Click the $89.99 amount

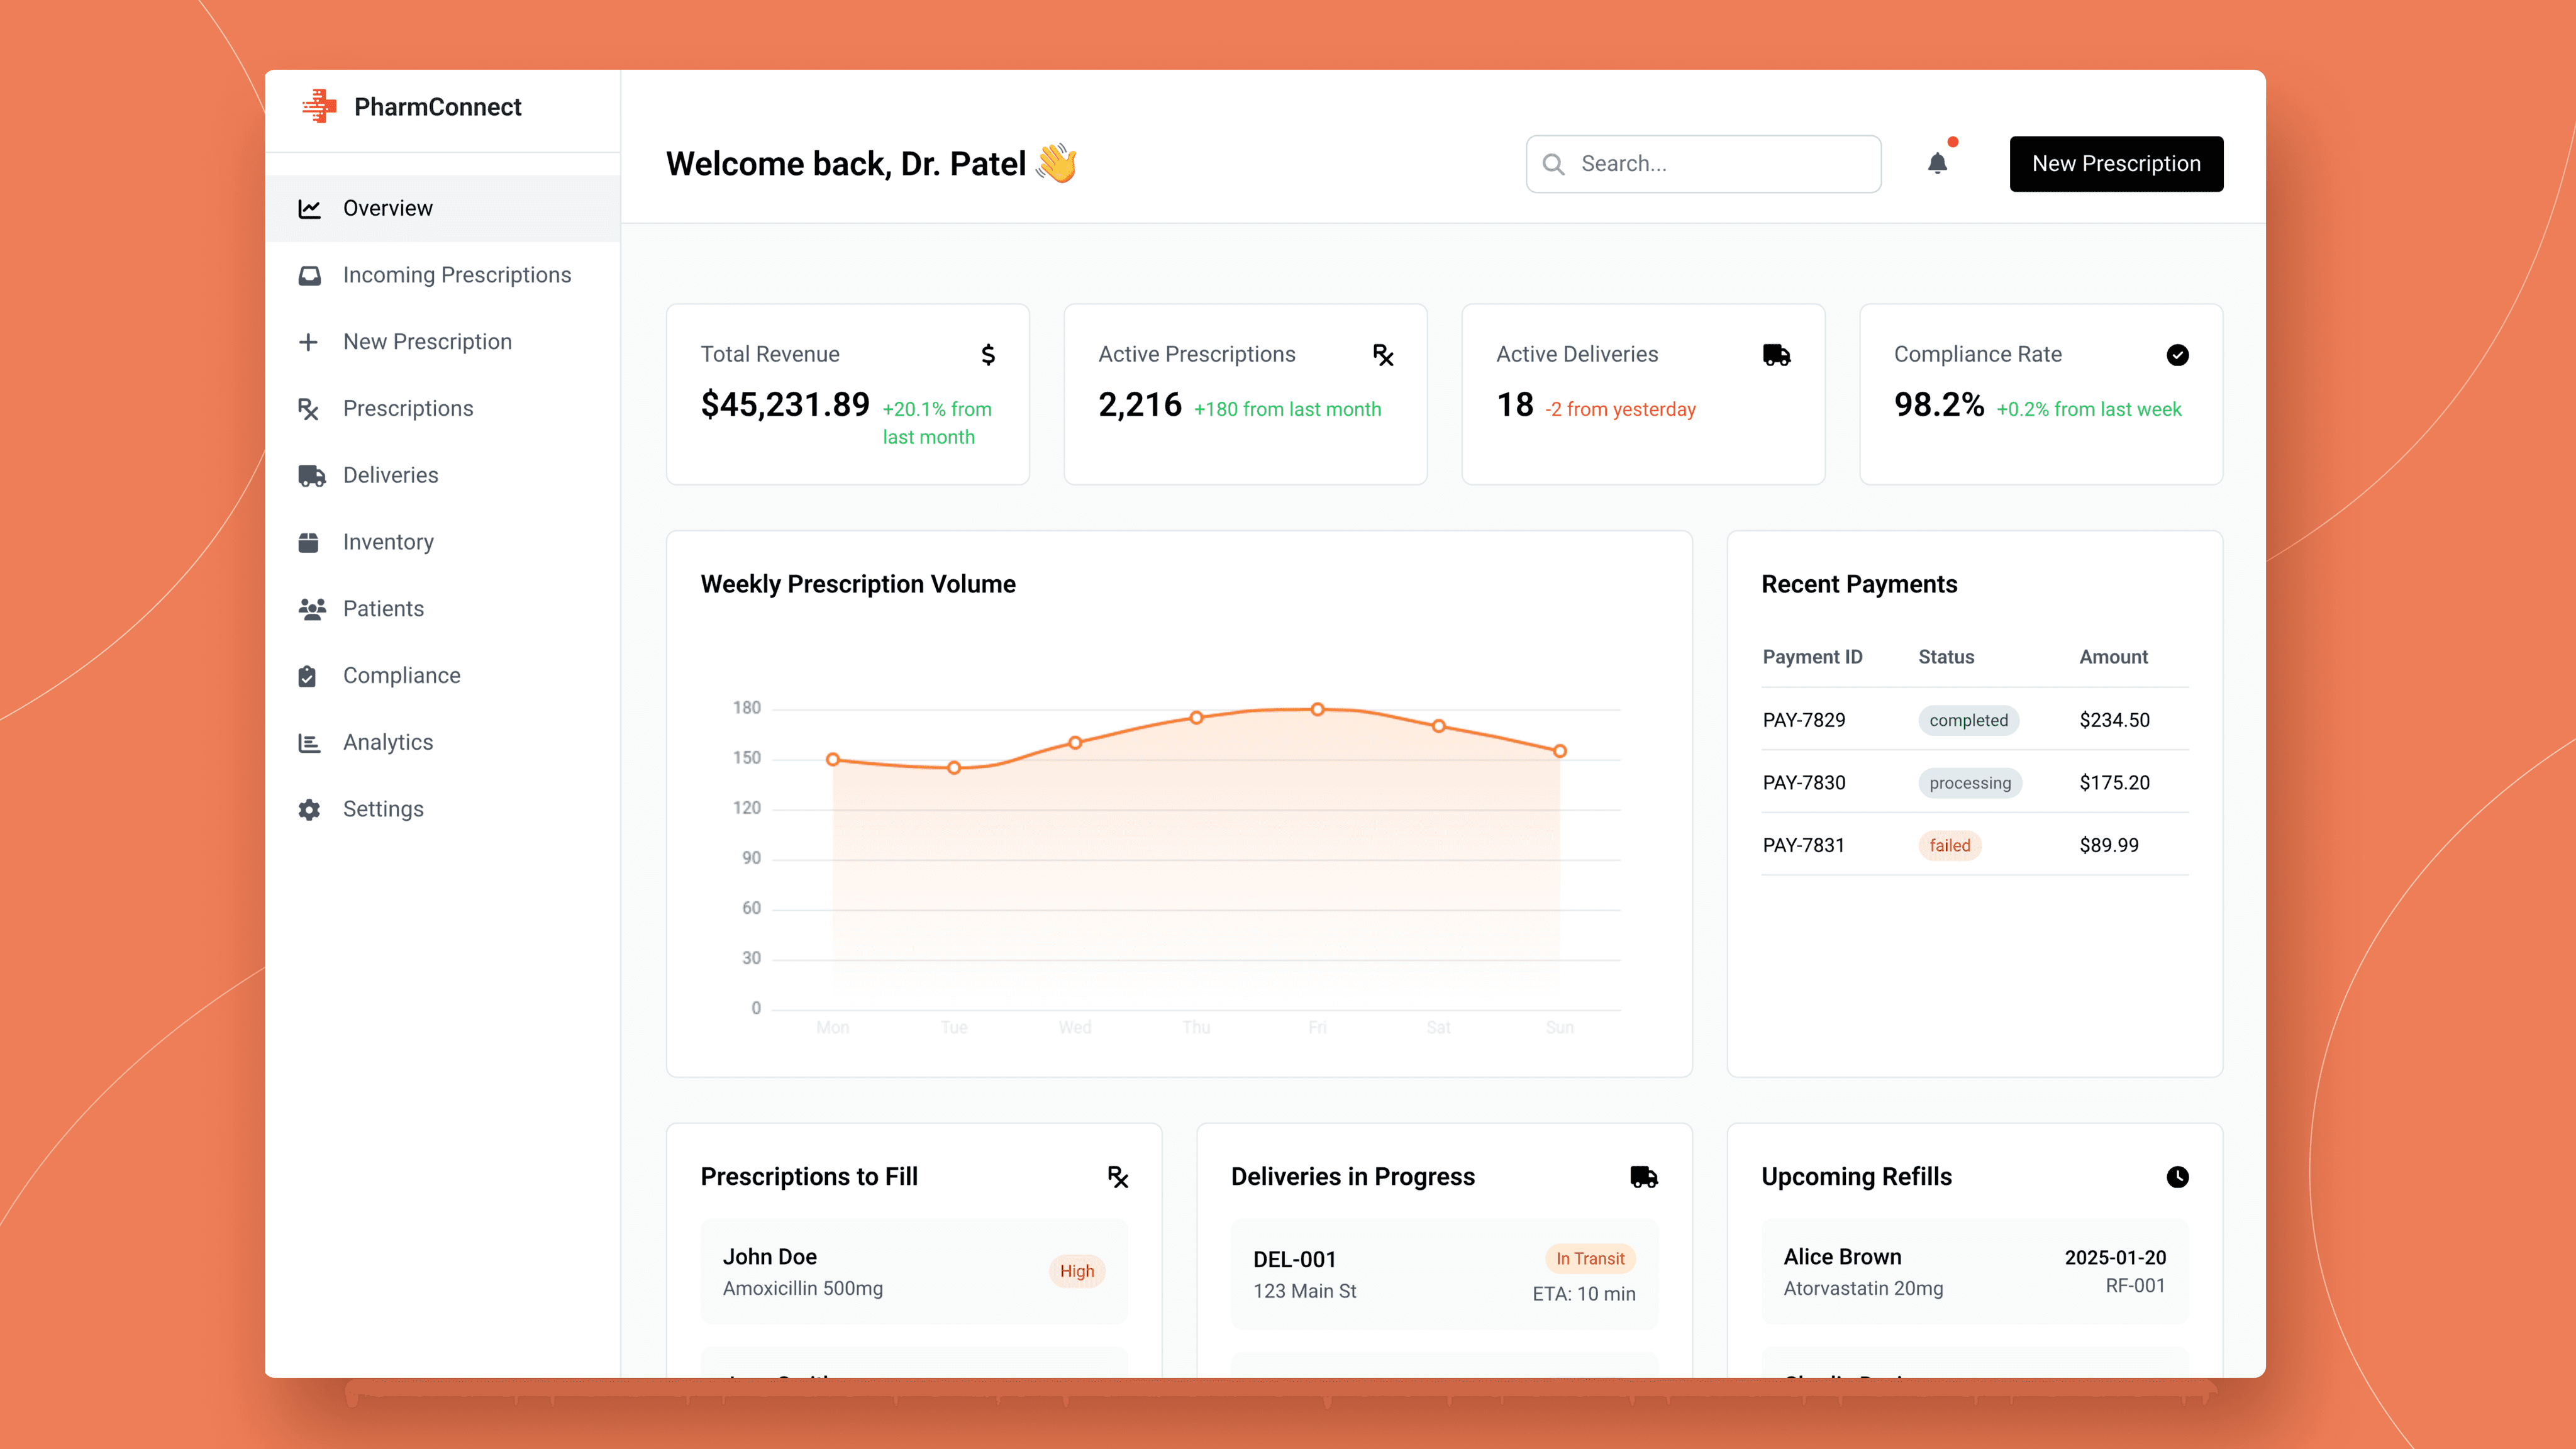coord(2109,846)
